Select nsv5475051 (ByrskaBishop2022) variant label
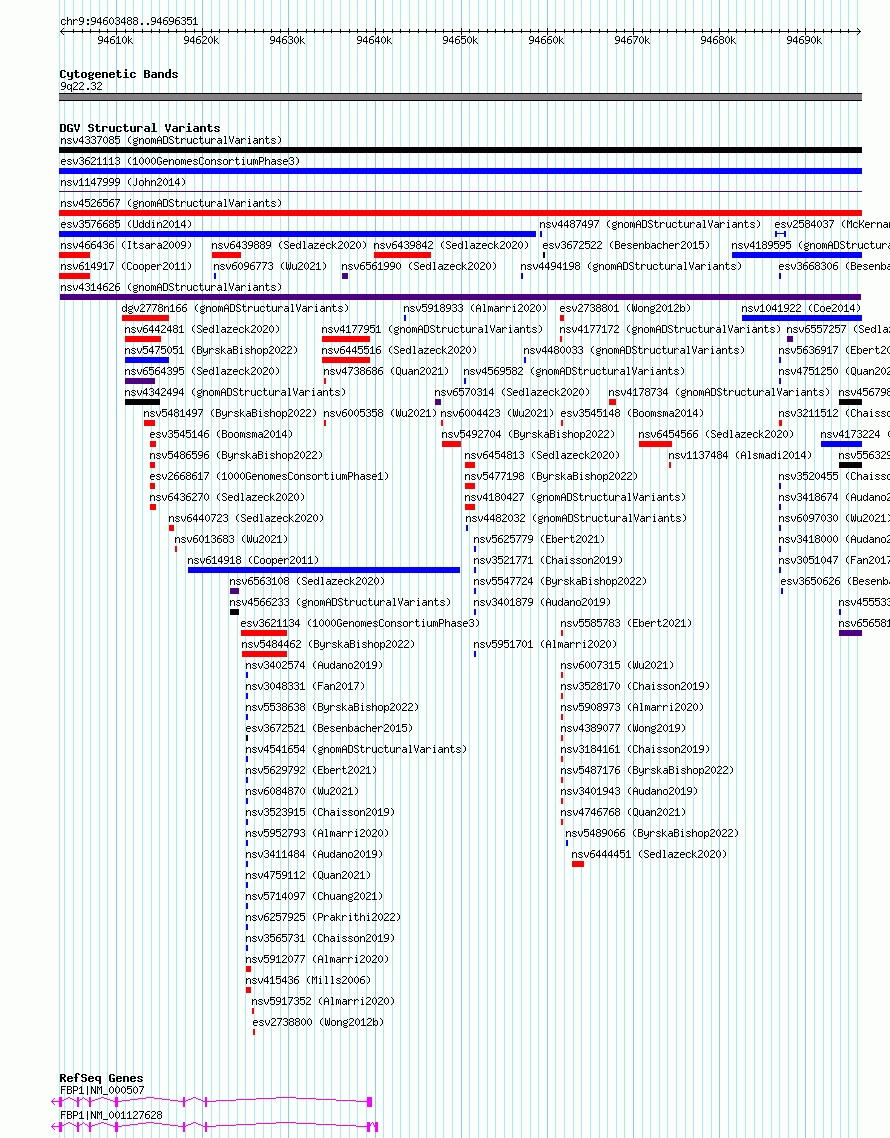Viewport: 890px width, 1138px height. coord(211,351)
